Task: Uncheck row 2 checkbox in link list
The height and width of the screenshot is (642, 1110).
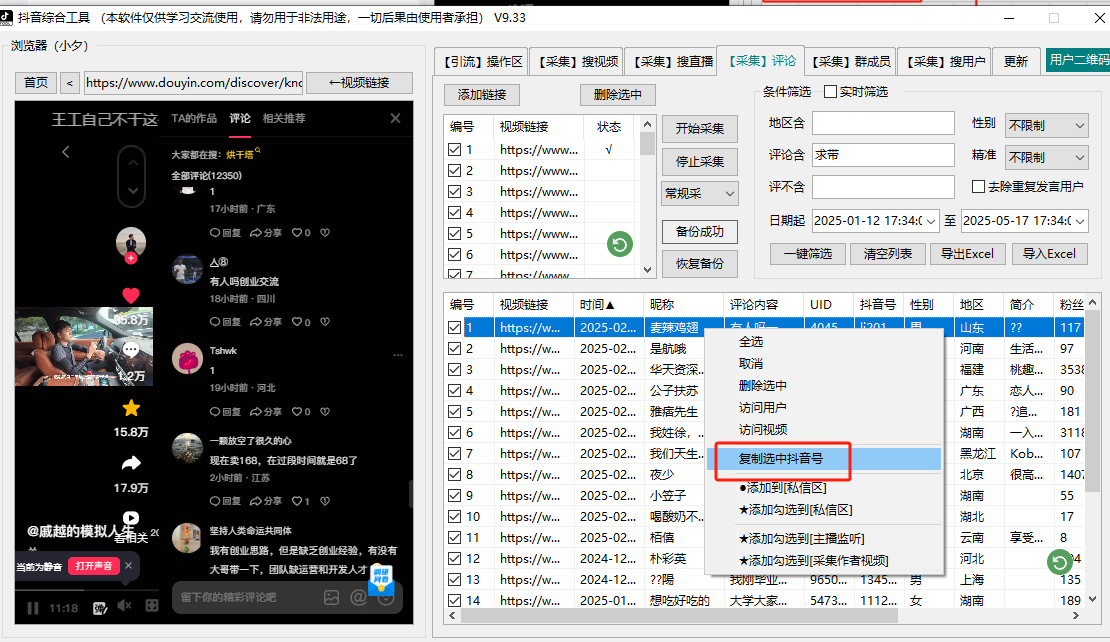Action: [x=455, y=171]
